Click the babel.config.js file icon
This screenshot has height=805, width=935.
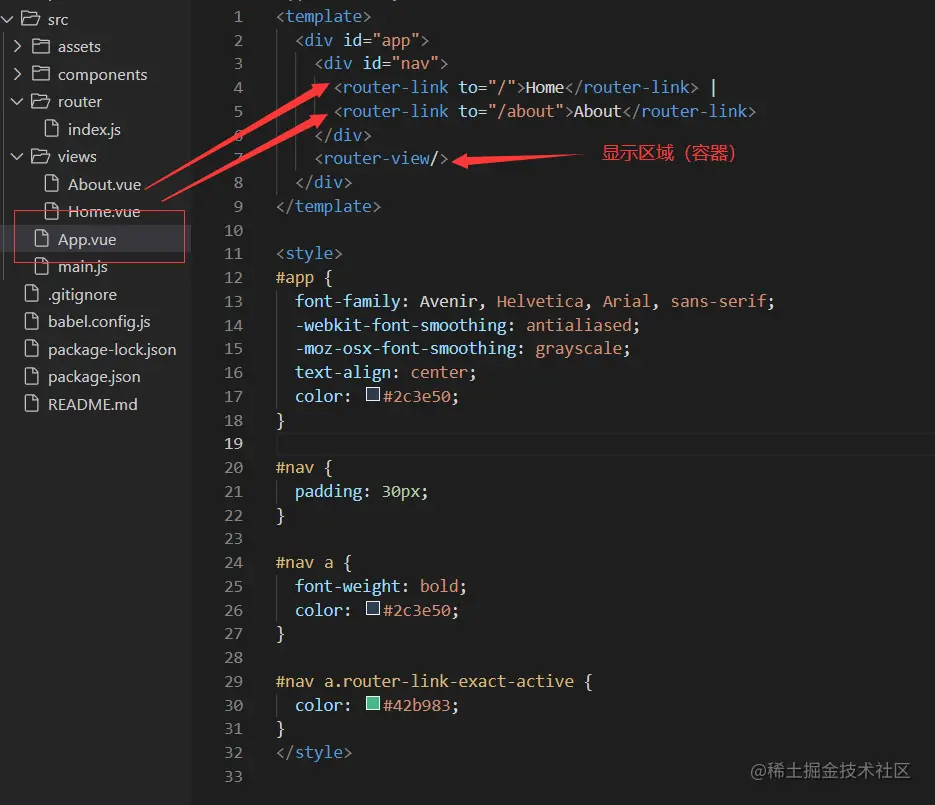click(x=32, y=321)
